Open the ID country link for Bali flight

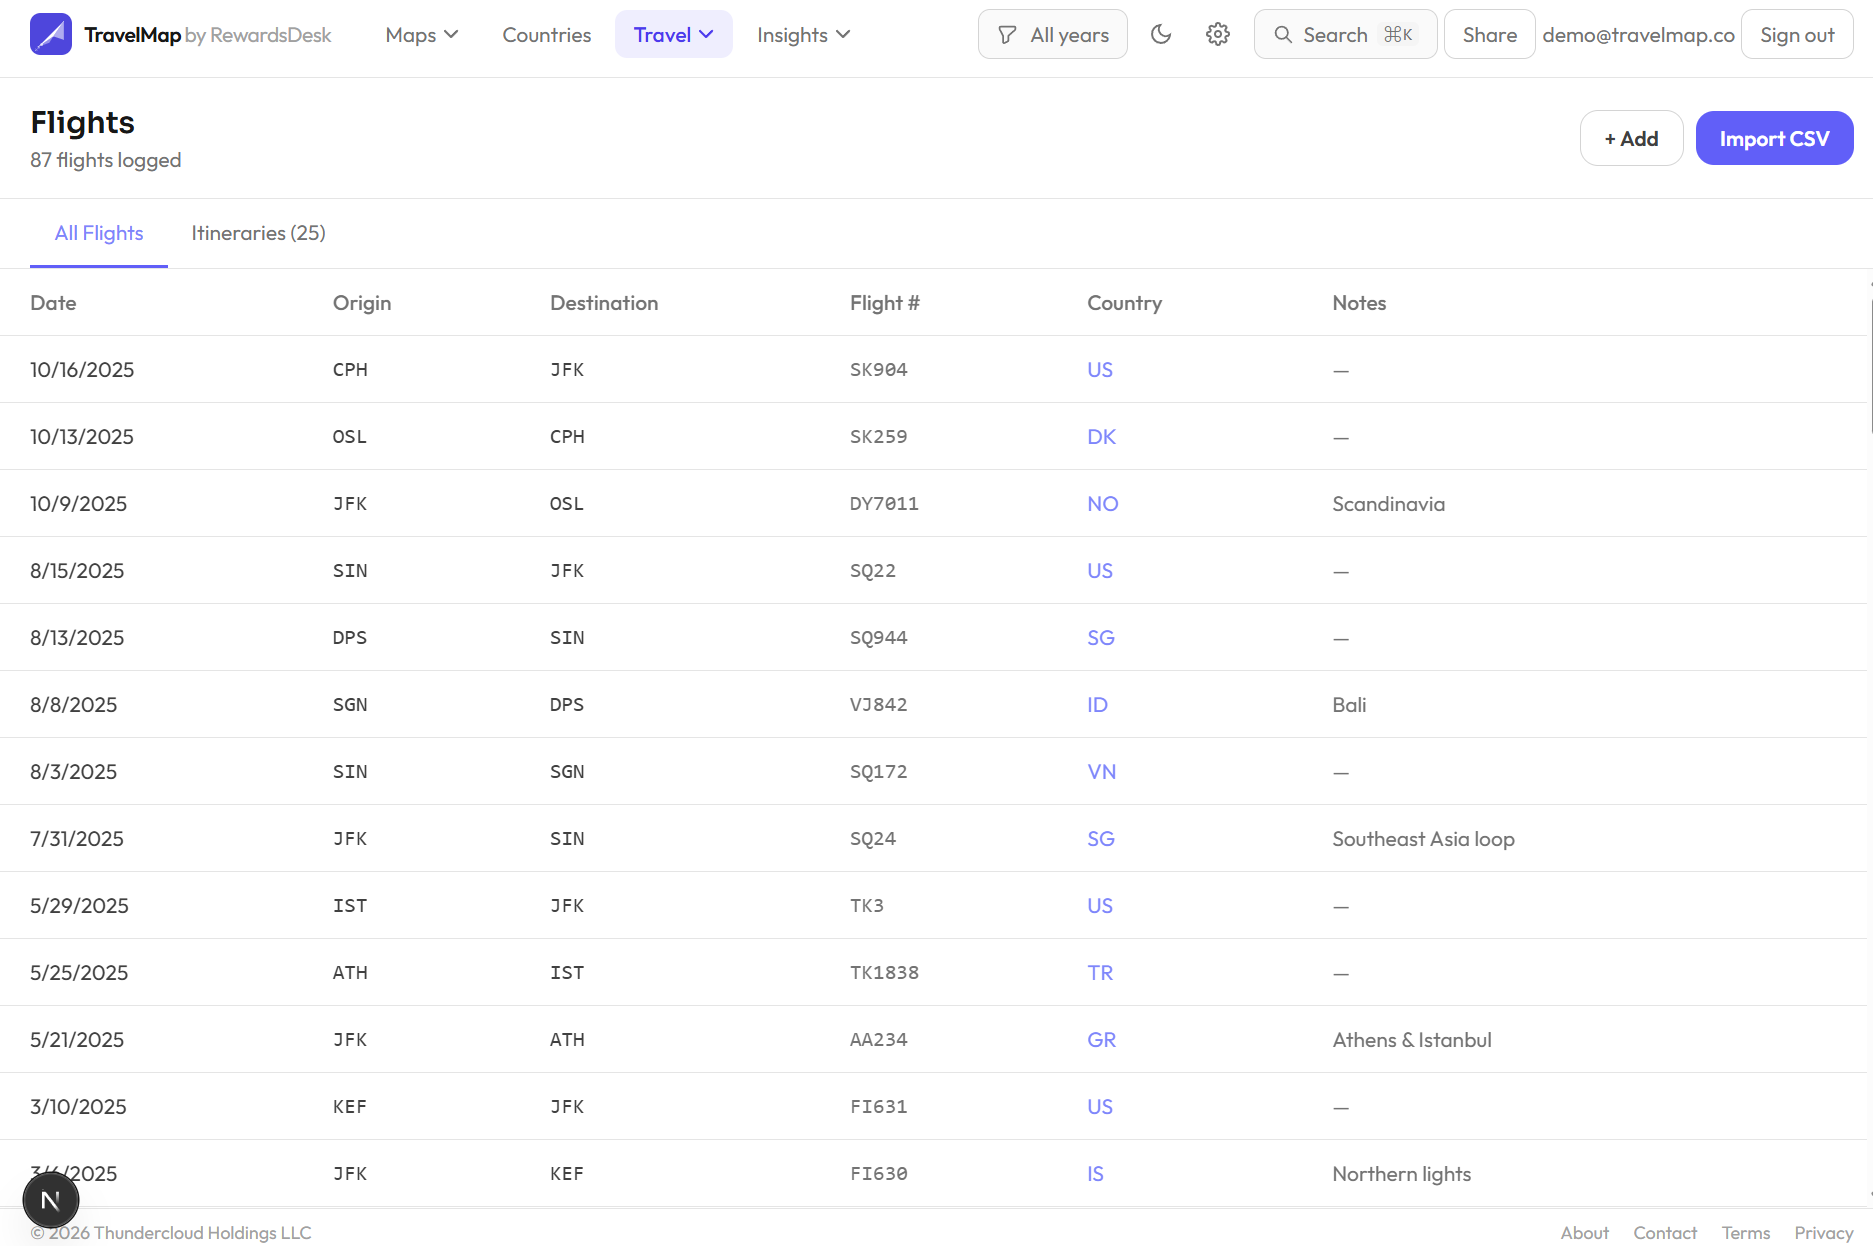1097,705
